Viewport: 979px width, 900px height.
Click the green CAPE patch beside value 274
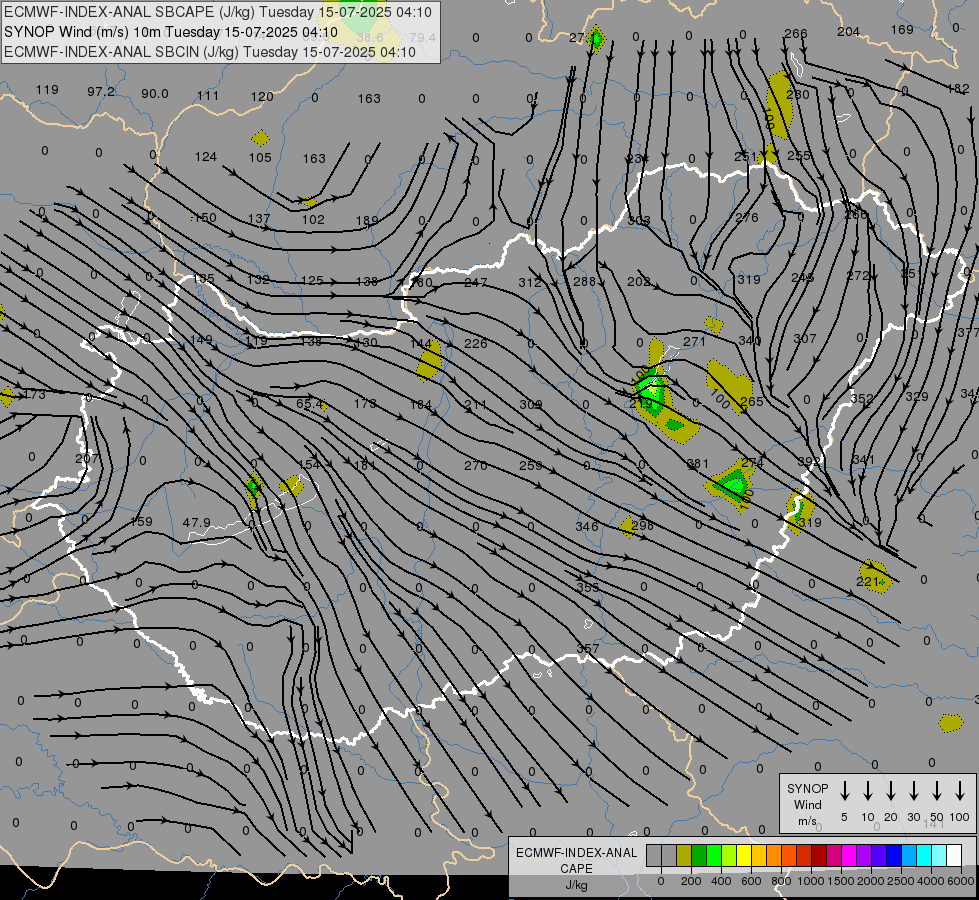731,484
